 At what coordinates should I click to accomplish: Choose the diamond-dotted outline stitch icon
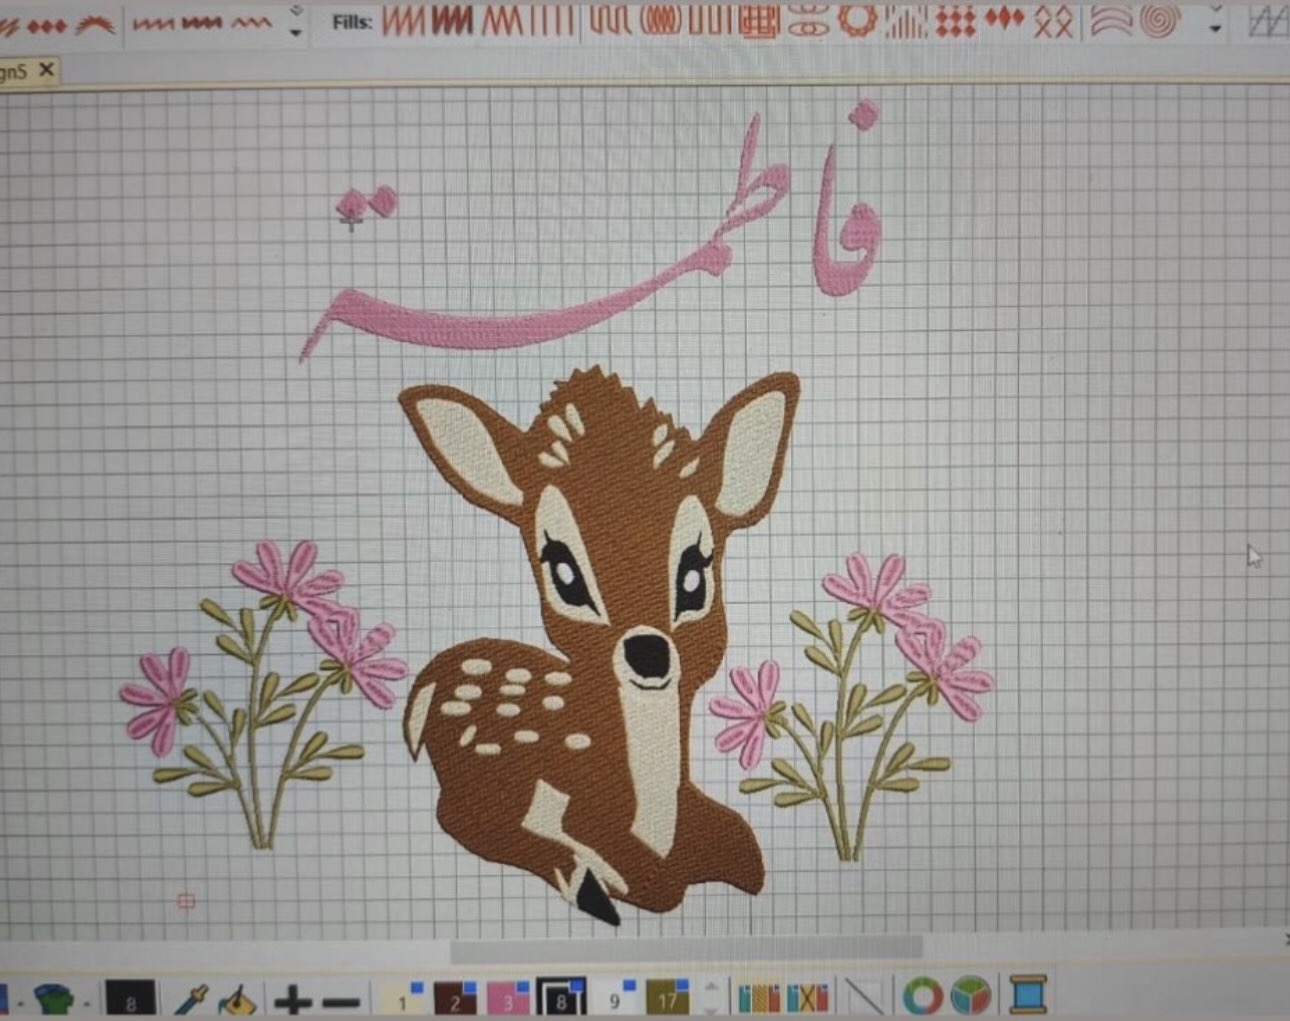(46, 25)
